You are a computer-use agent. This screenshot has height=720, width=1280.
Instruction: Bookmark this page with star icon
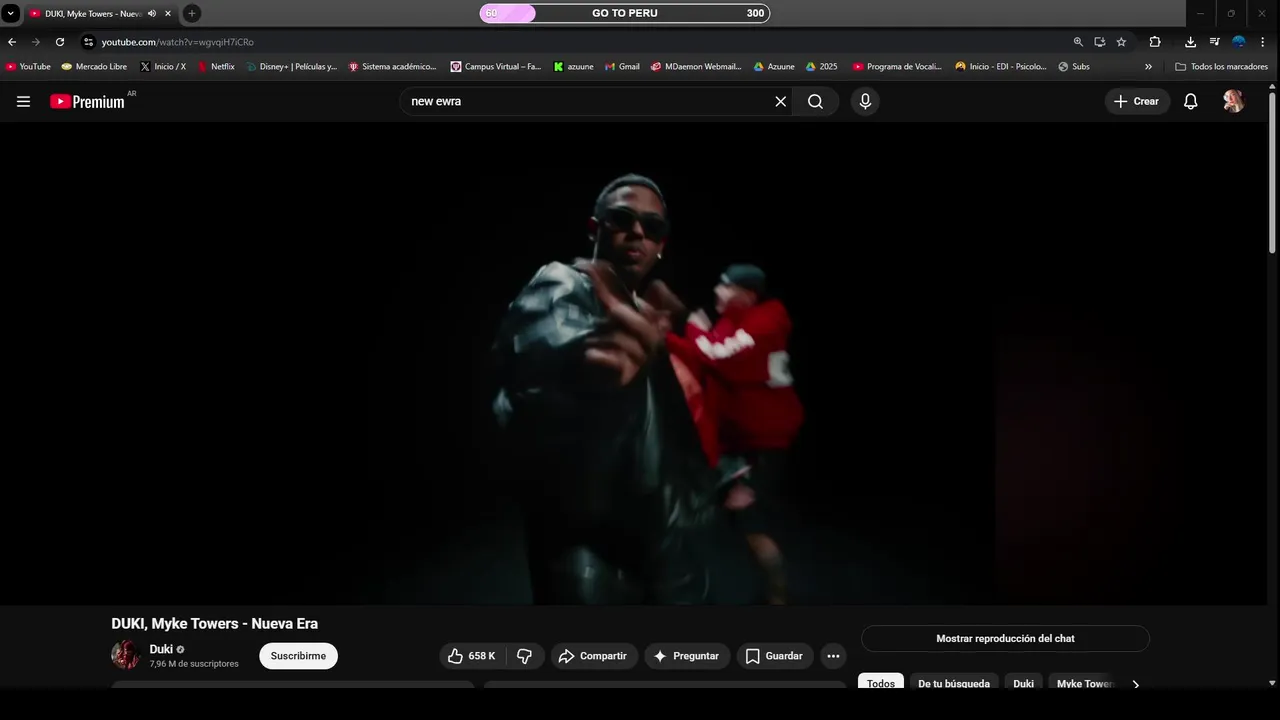pyautogui.click(x=1122, y=42)
